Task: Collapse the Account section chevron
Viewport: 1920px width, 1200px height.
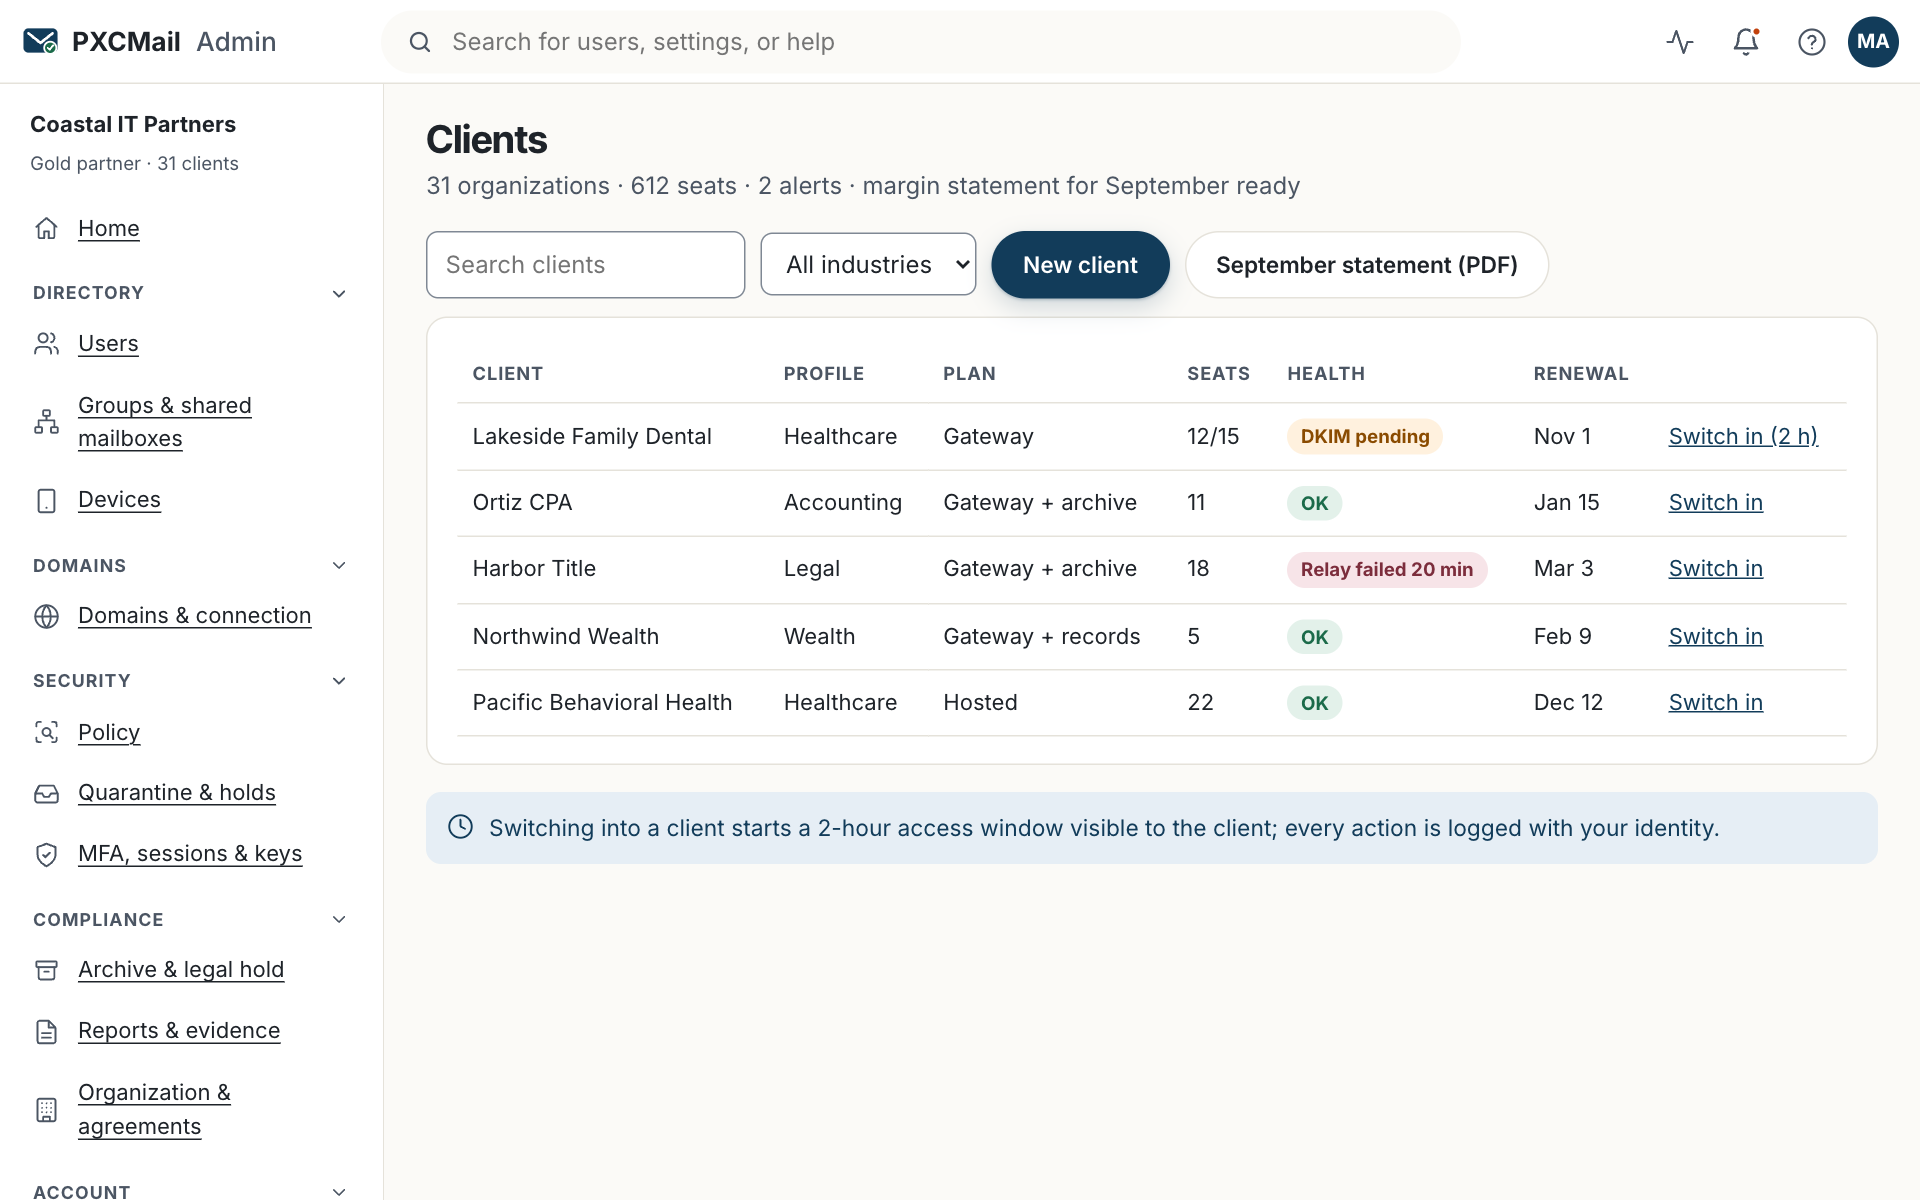Action: point(339,1191)
